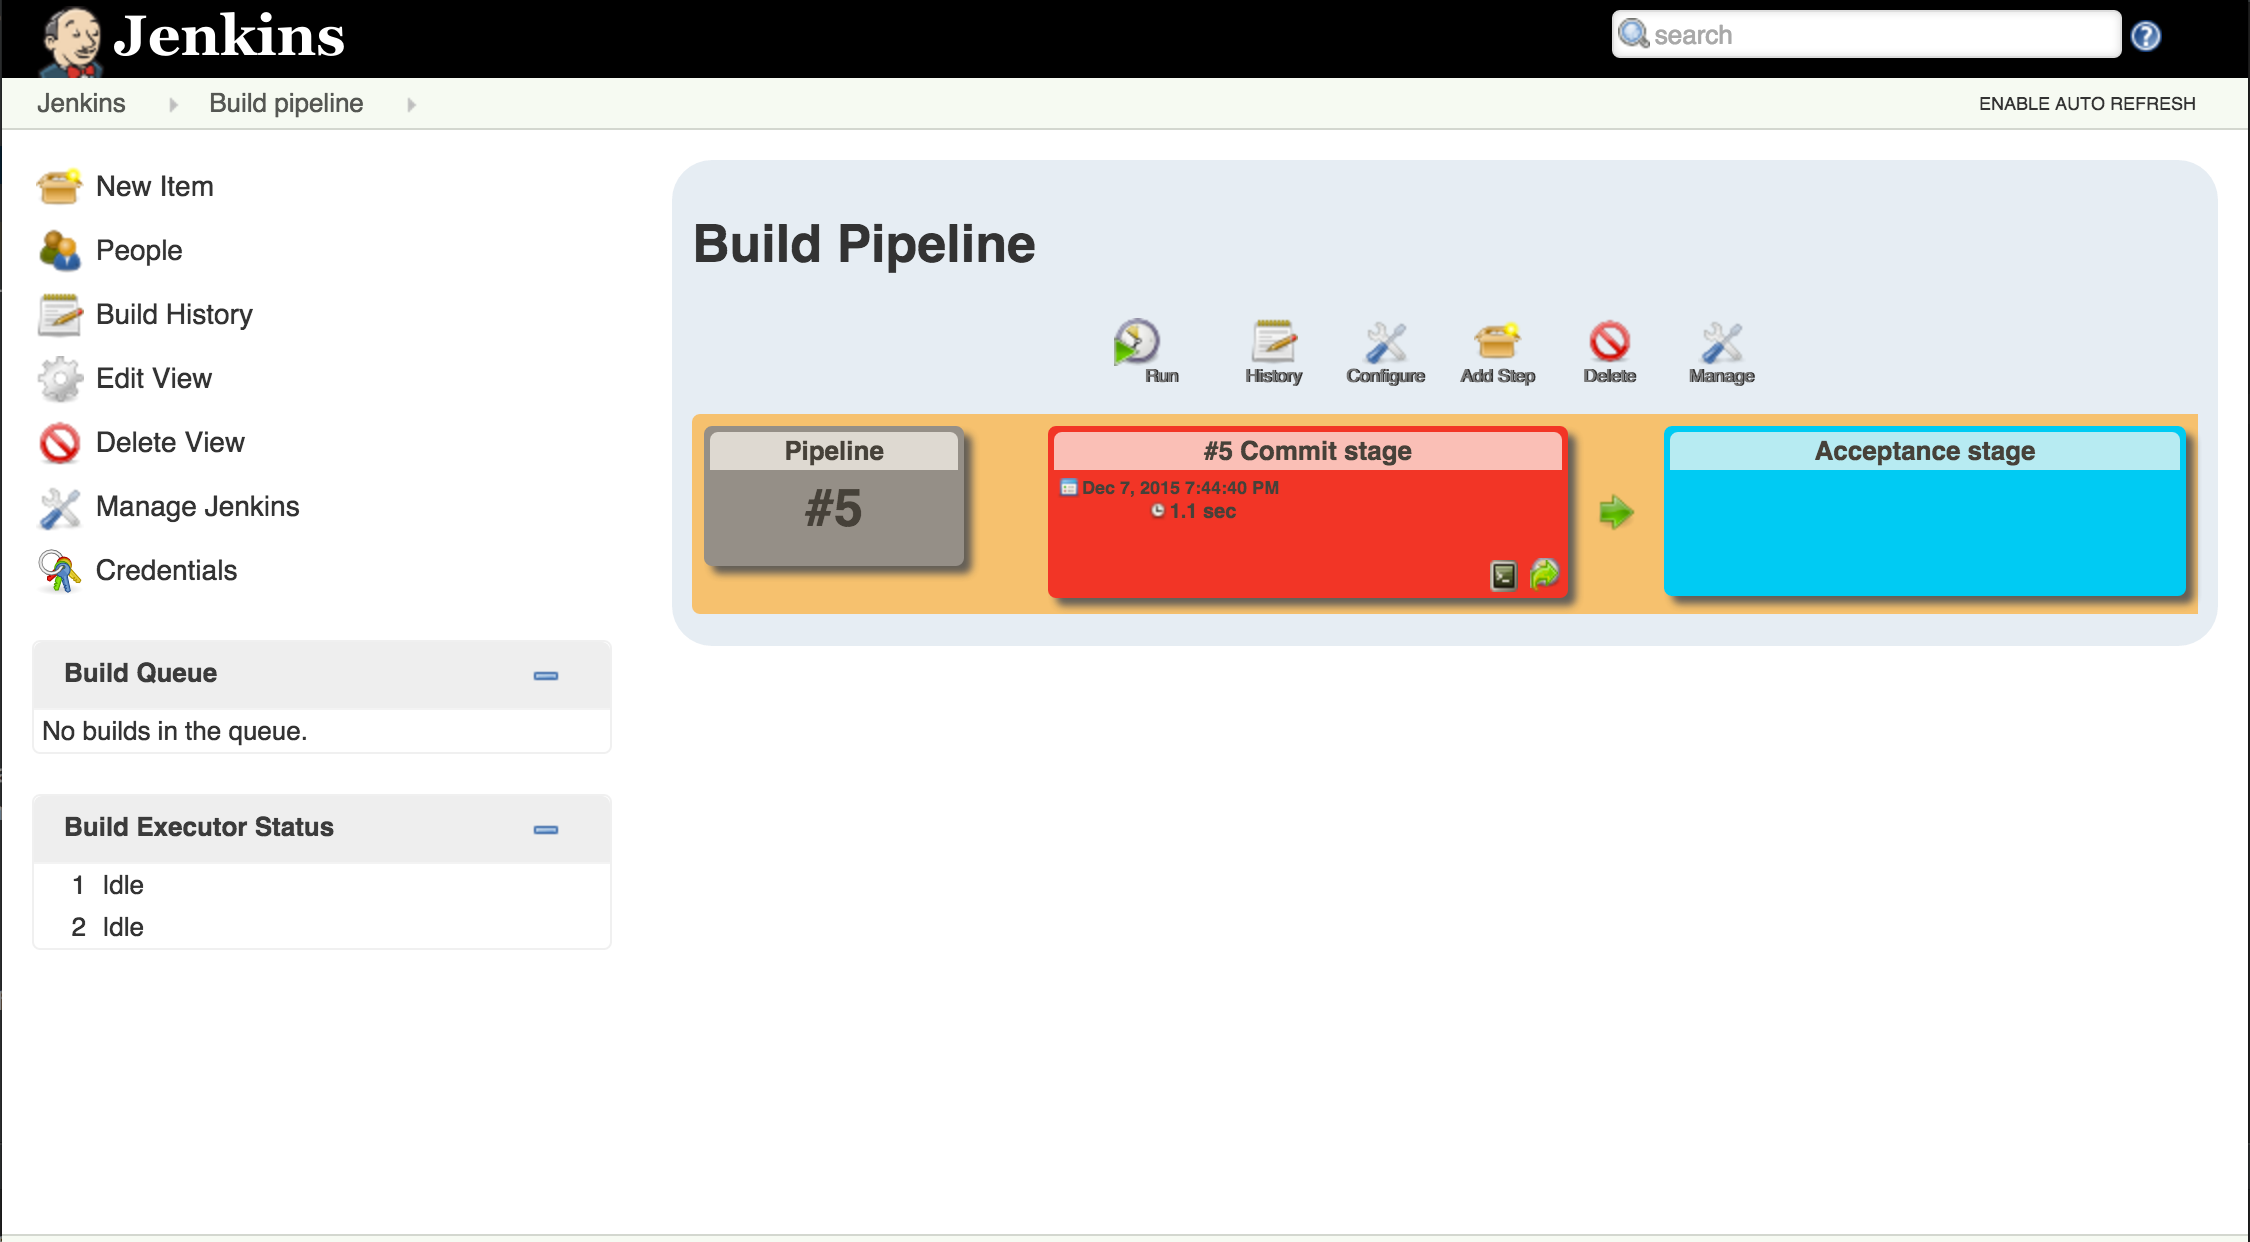Click the Pipeline #5 gray box

834,497
